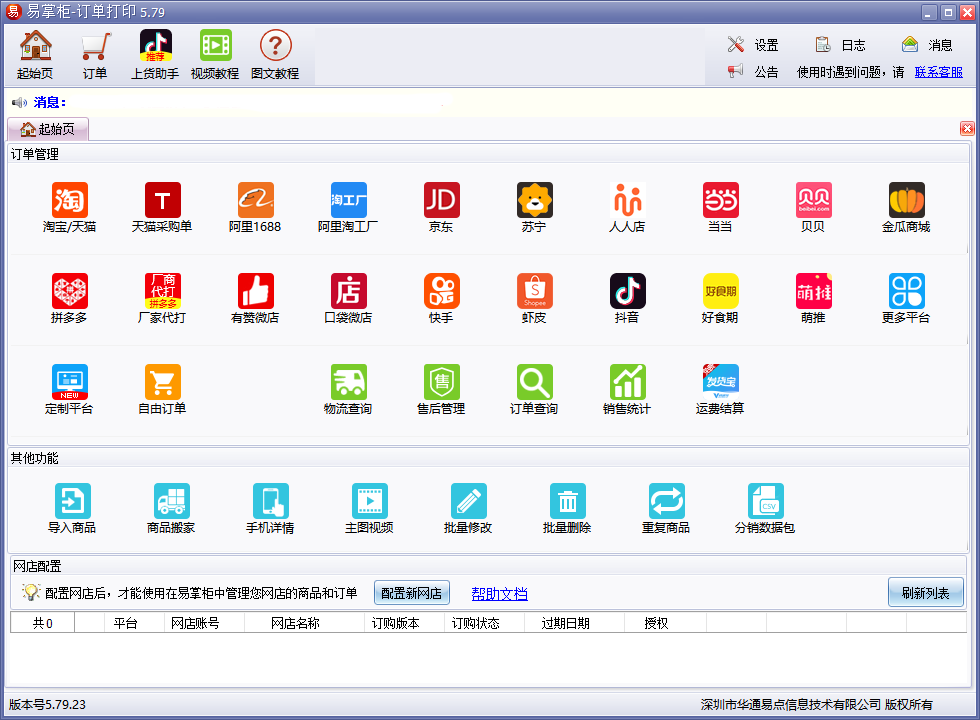The image size is (980, 720).
Task: Open 设置 settings
Action: [754, 44]
